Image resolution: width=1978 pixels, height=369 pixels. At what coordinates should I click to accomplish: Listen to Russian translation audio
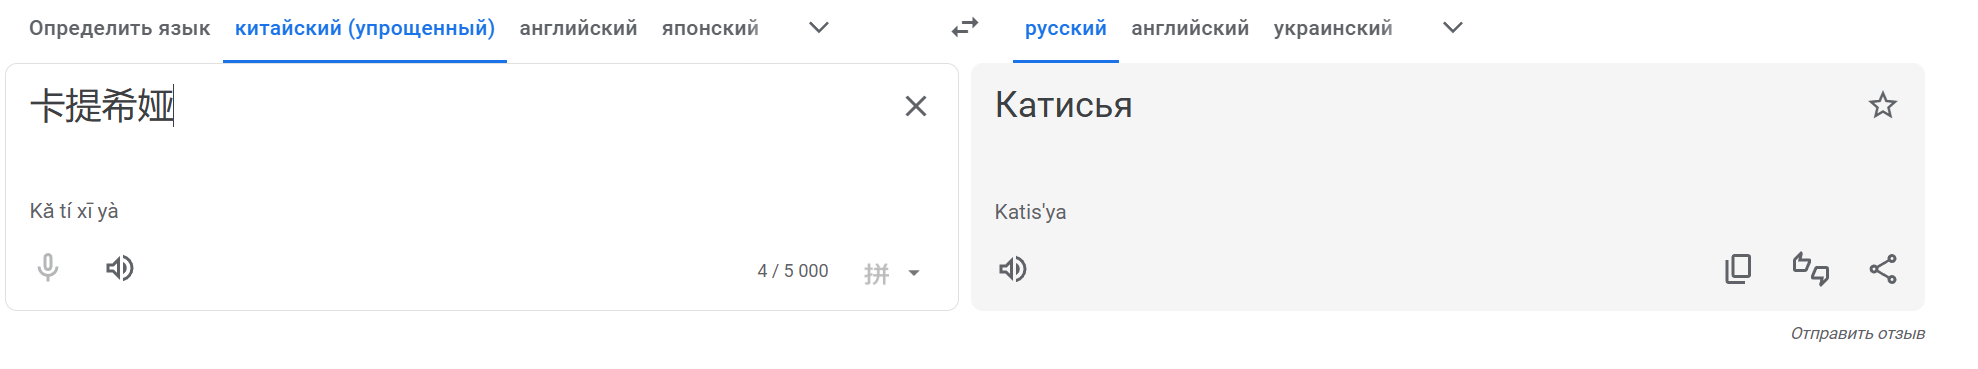pos(1012,269)
